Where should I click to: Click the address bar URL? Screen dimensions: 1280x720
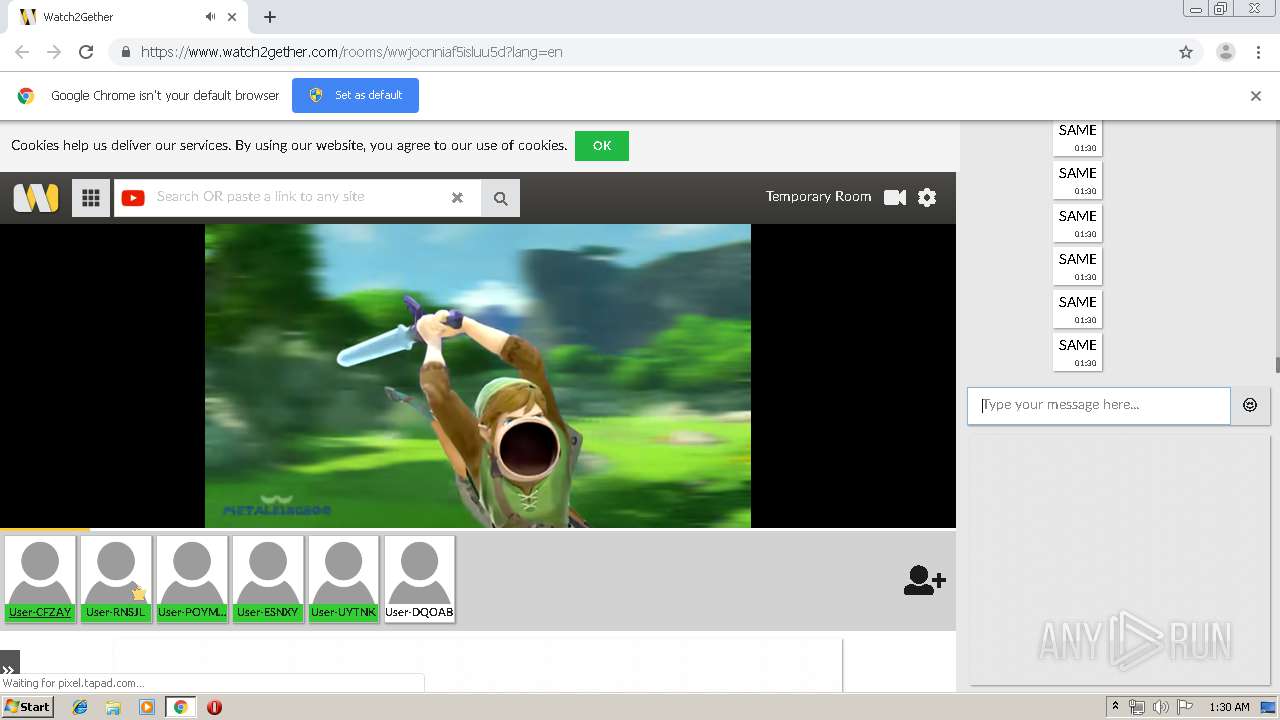[351, 52]
